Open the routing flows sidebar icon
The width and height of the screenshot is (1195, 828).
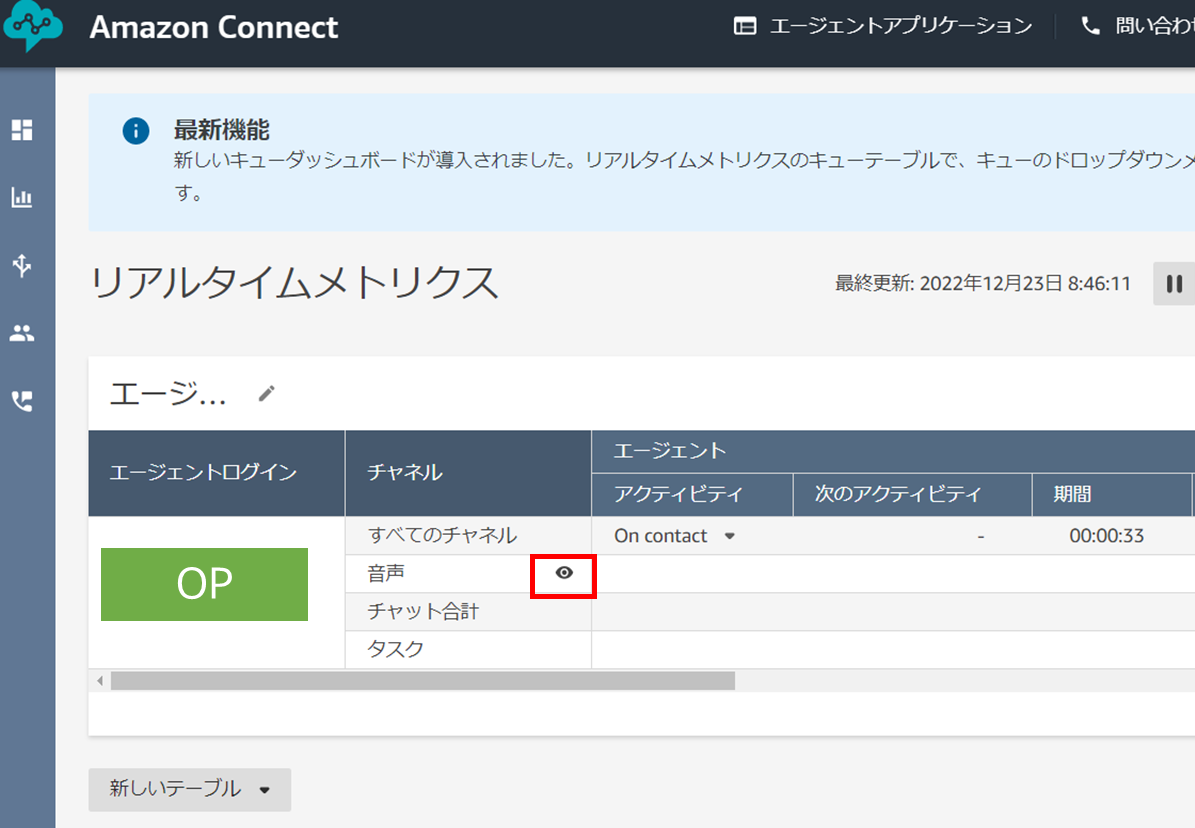pyautogui.click(x=22, y=265)
